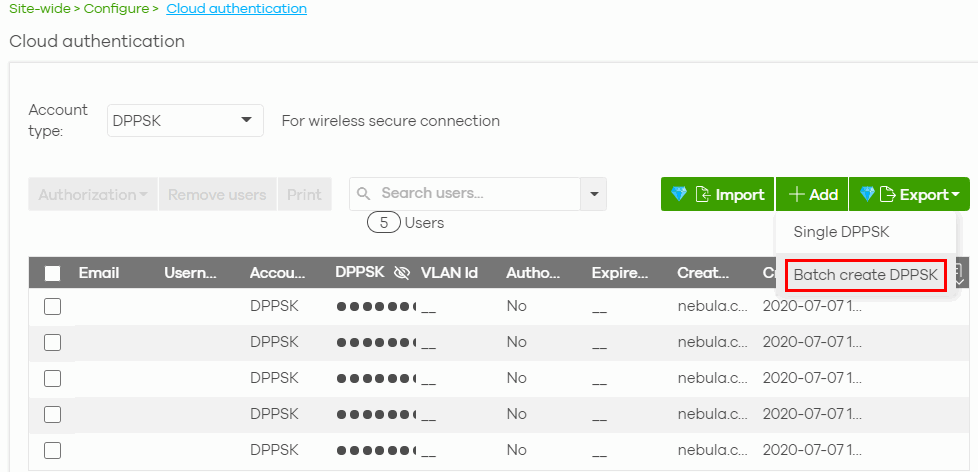Image resolution: width=978 pixels, height=472 pixels.
Task: Sort by Authorized column header
Action: [x=533, y=272]
